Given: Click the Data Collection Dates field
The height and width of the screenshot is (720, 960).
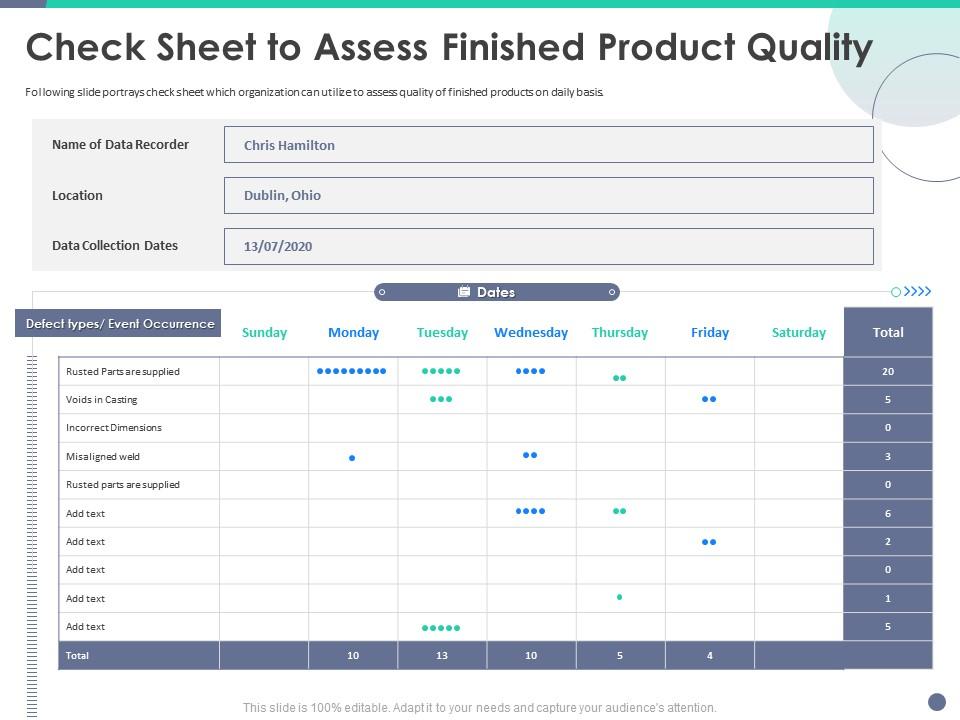Looking at the screenshot, I should point(548,246).
